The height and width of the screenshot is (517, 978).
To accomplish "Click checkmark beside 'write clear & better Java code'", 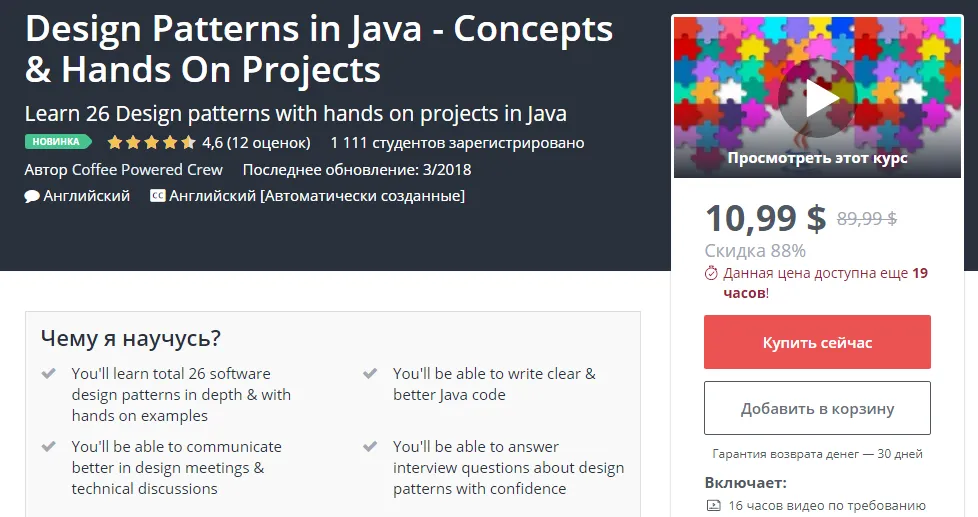I will pyautogui.click(x=370, y=373).
